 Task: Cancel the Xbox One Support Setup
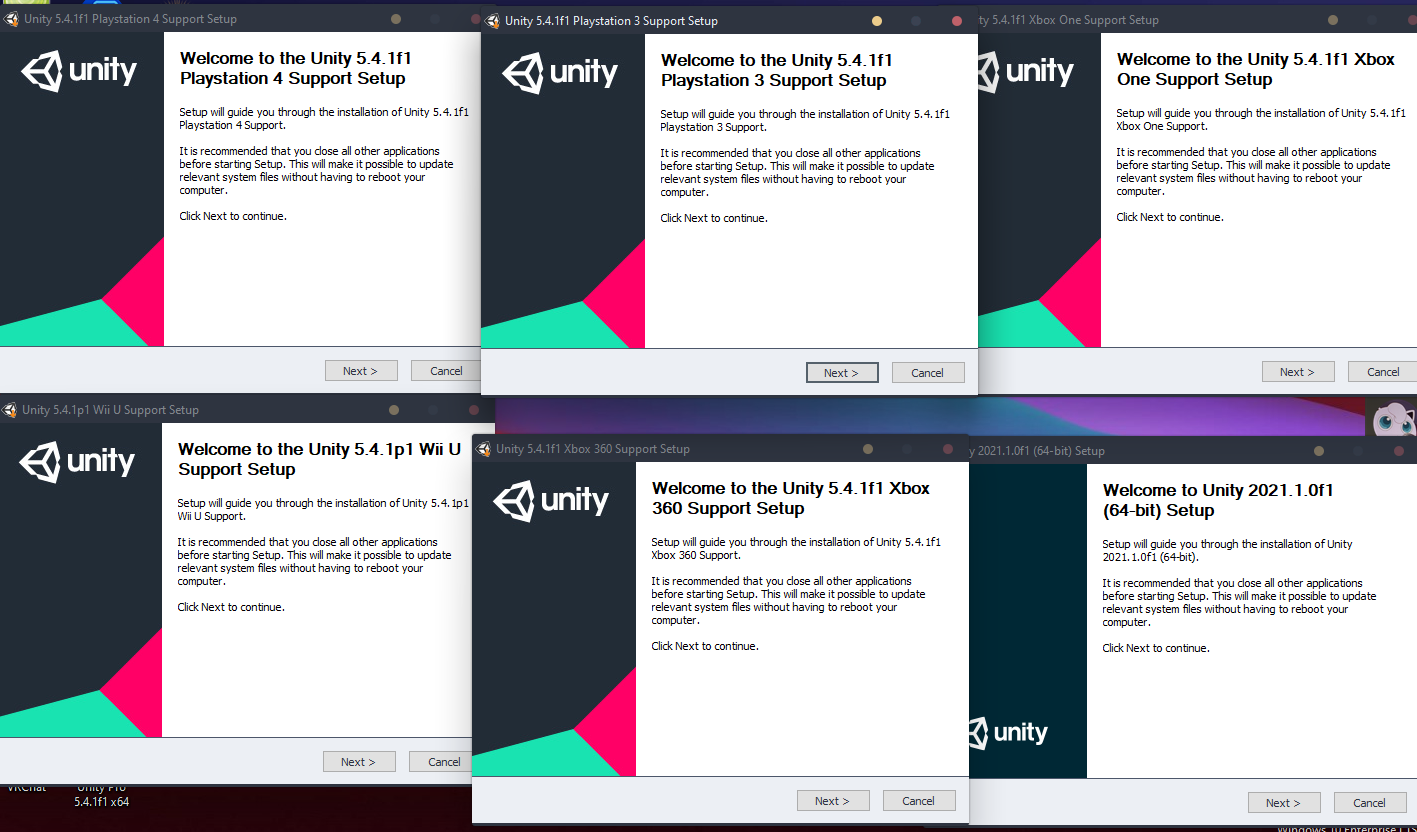coord(1383,372)
